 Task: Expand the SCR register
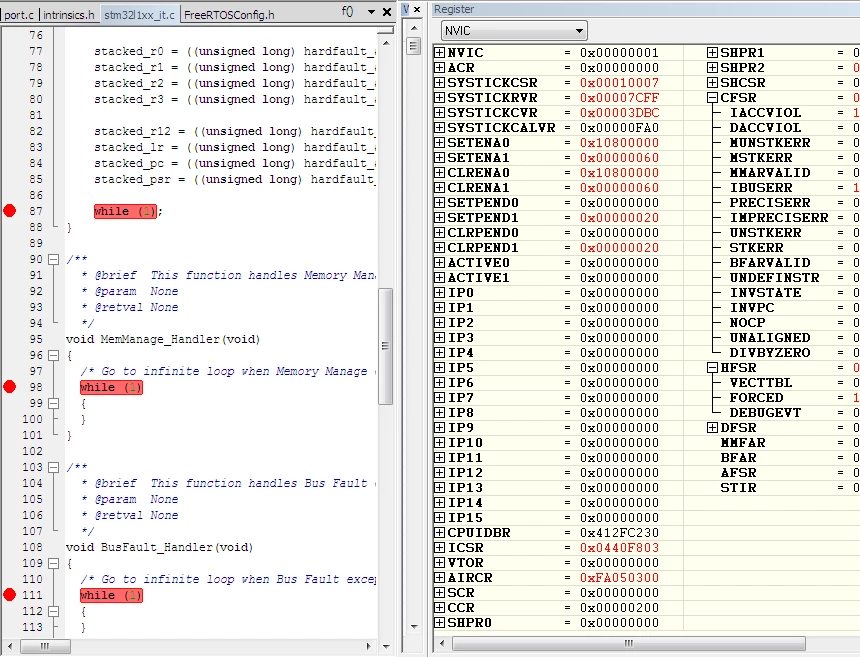(x=439, y=592)
